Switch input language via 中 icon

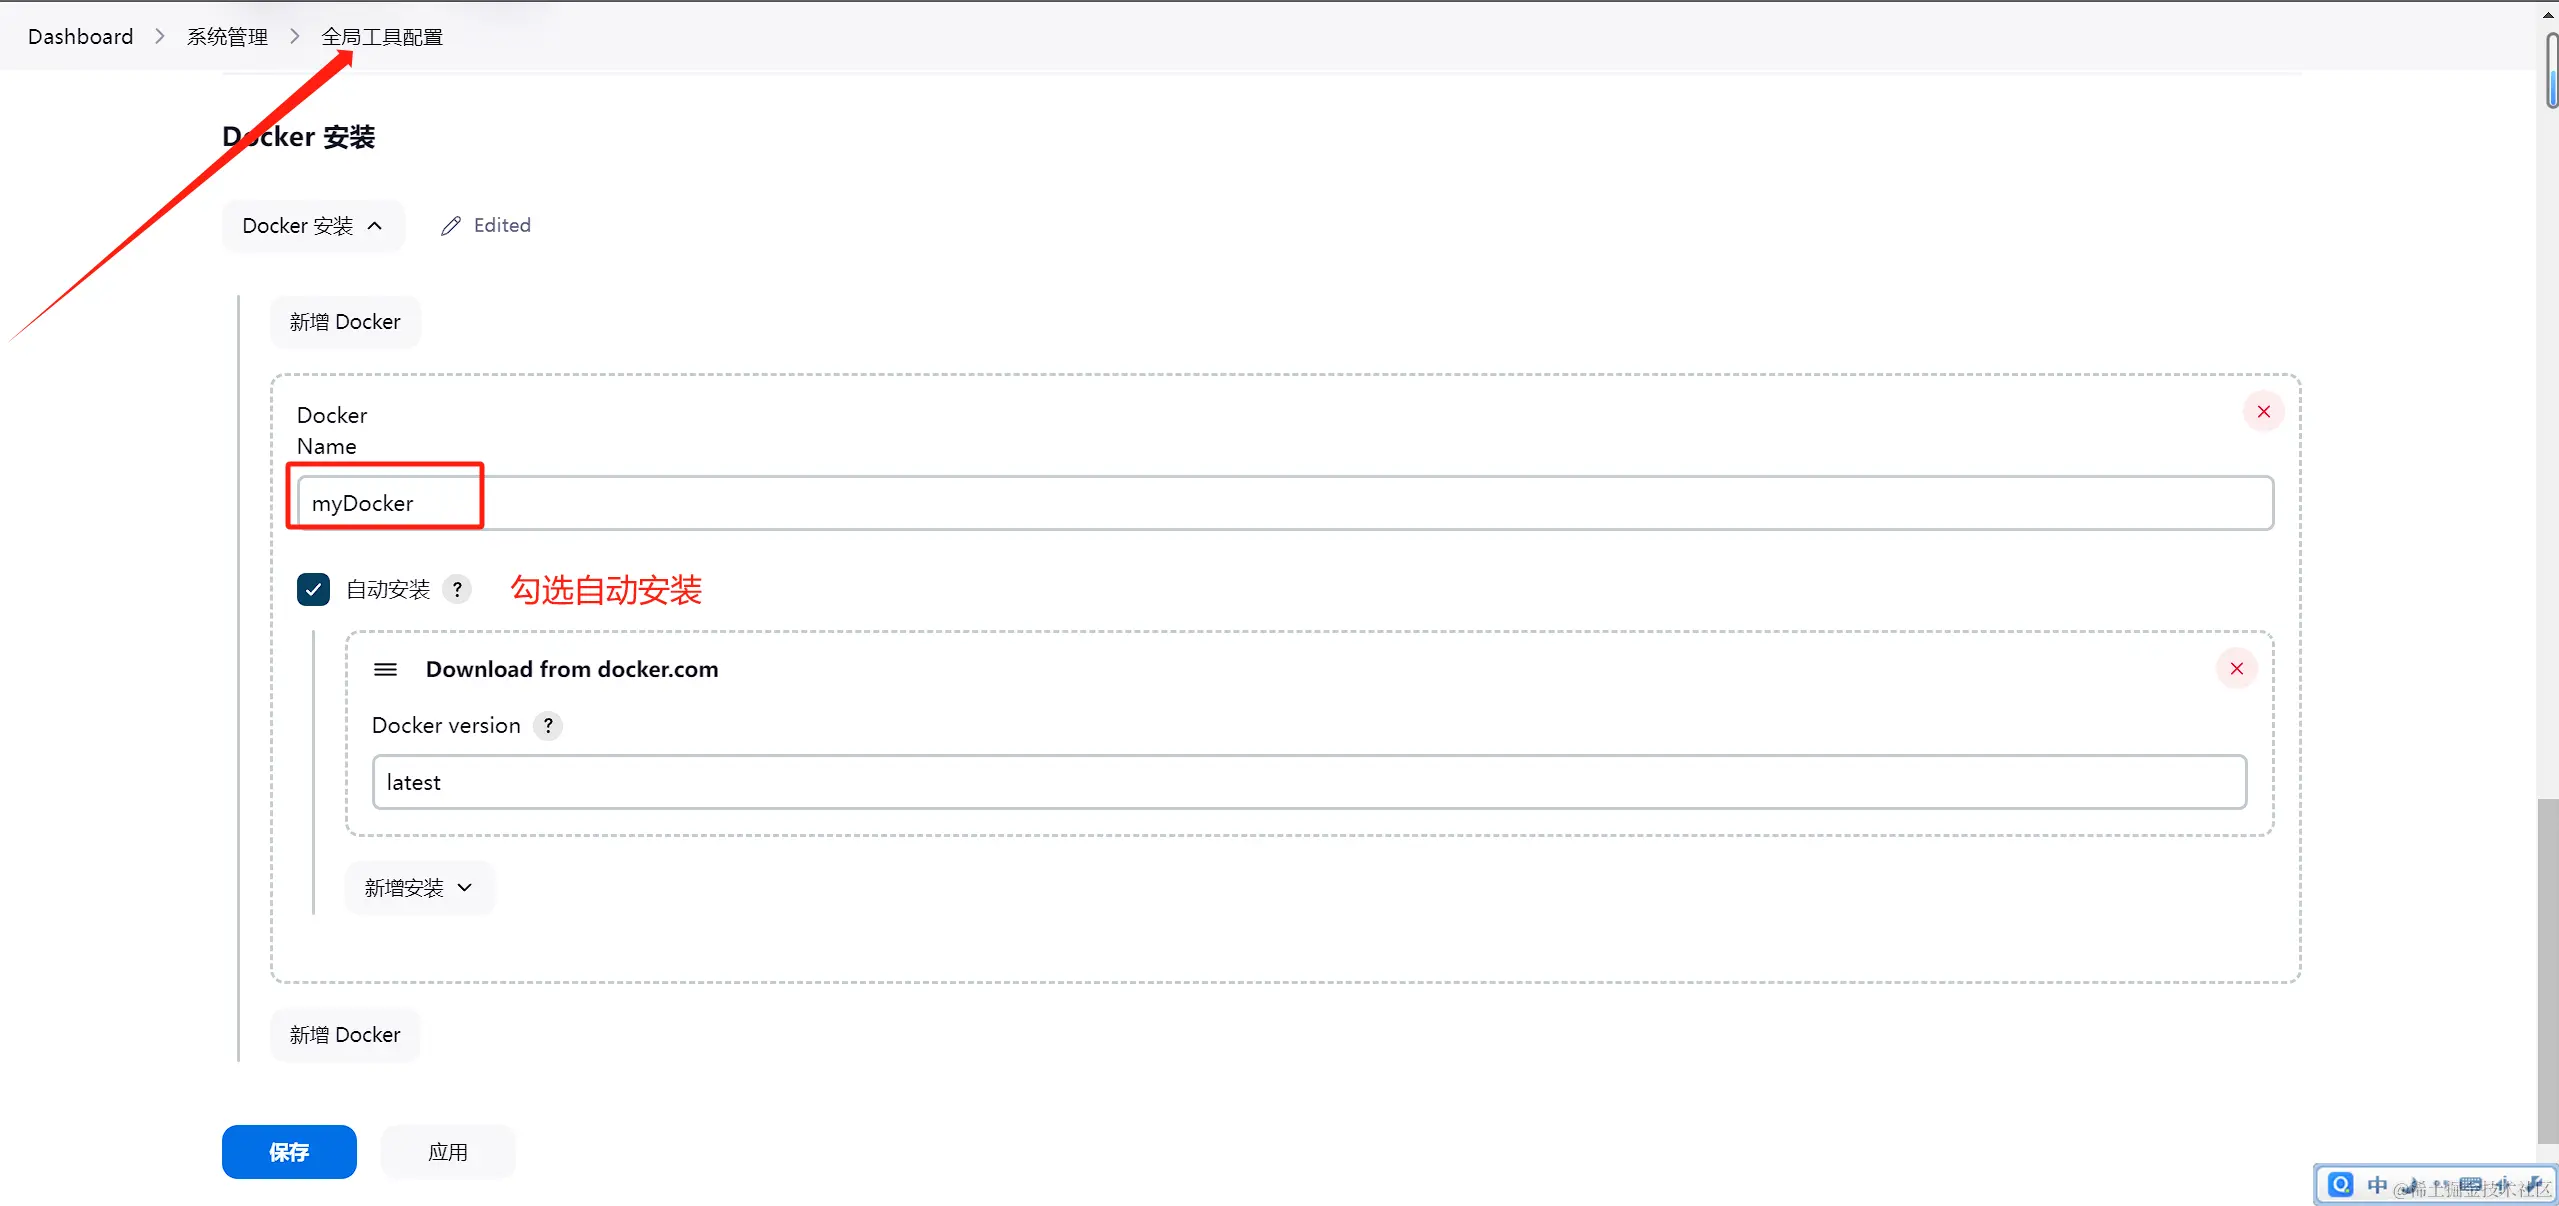pos(2377,1185)
